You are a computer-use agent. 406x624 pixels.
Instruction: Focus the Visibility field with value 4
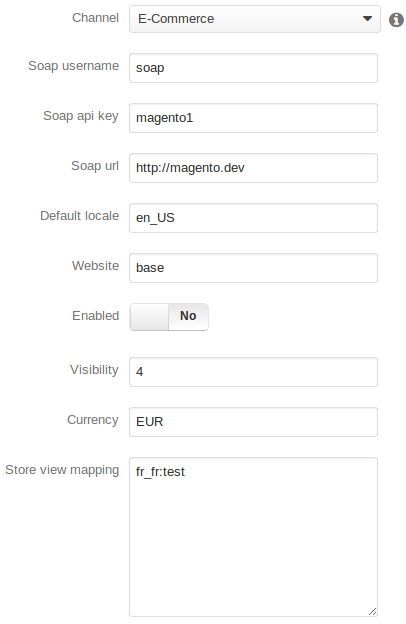(253, 372)
